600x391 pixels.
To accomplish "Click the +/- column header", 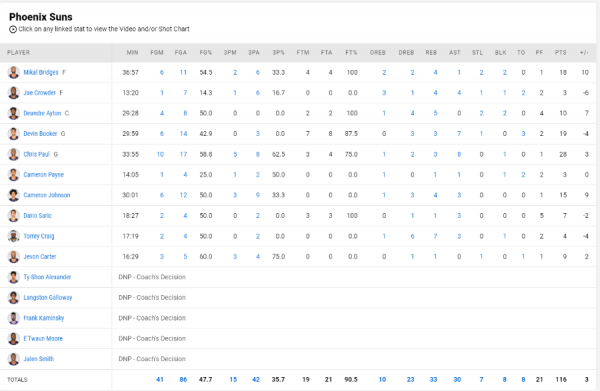I will click(x=584, y=52).
